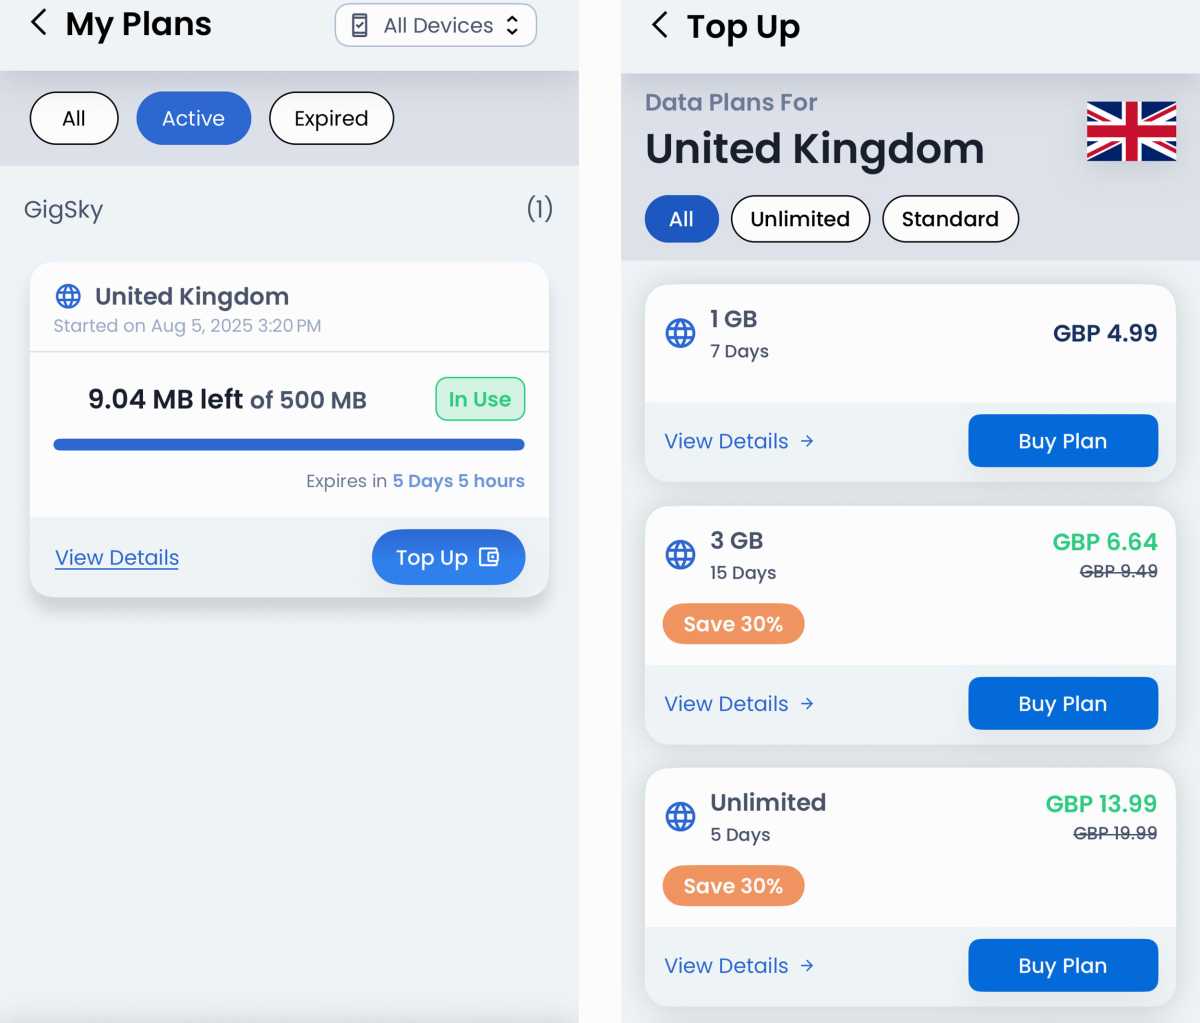
Task: Click the United Kingdom flag icon
Action: coord(1131,131)
